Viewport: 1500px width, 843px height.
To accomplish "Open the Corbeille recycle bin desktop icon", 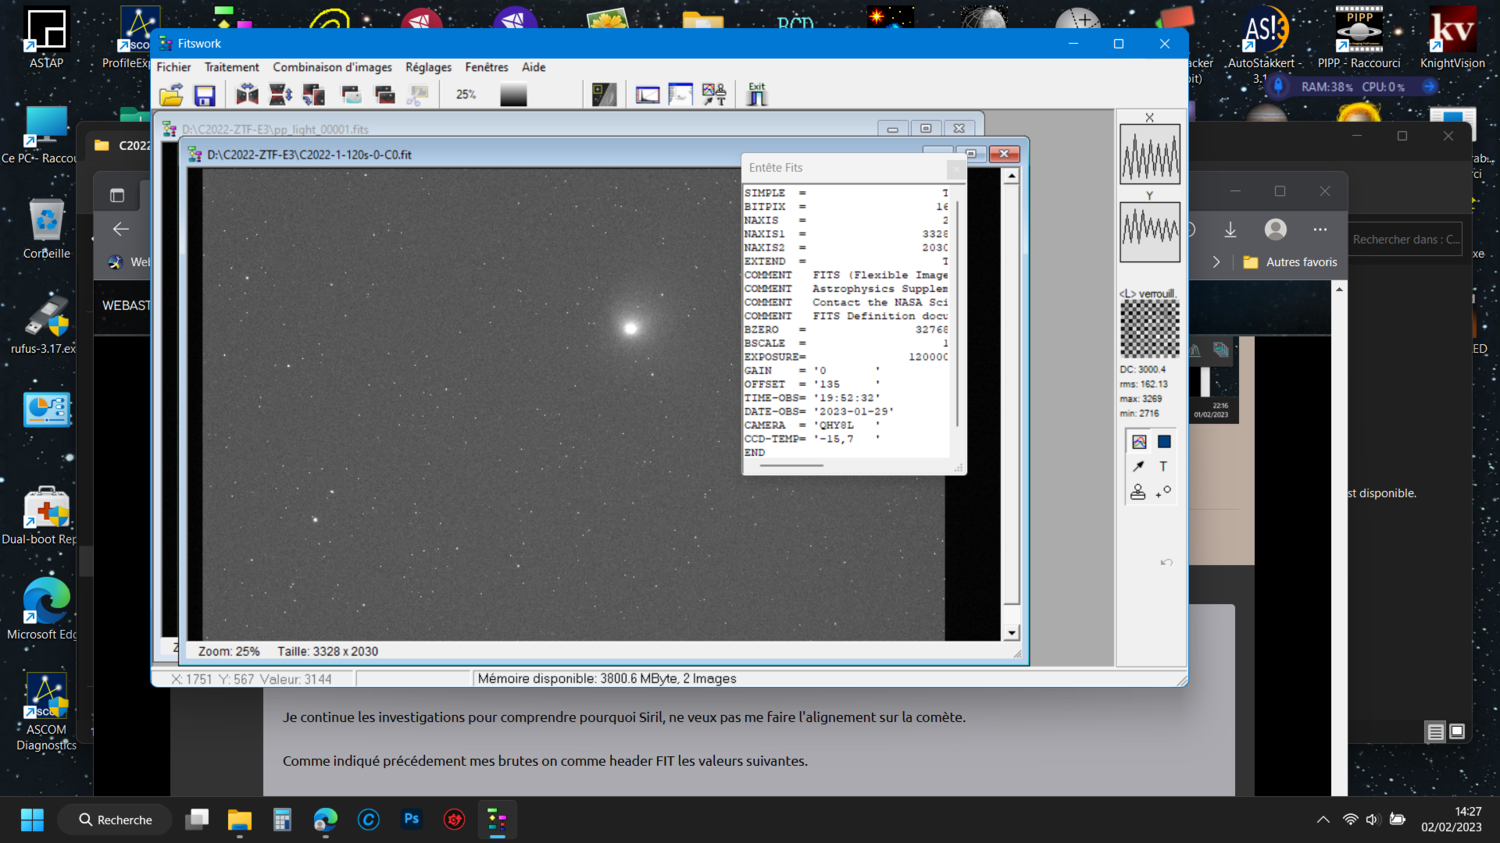I will 46,229.
